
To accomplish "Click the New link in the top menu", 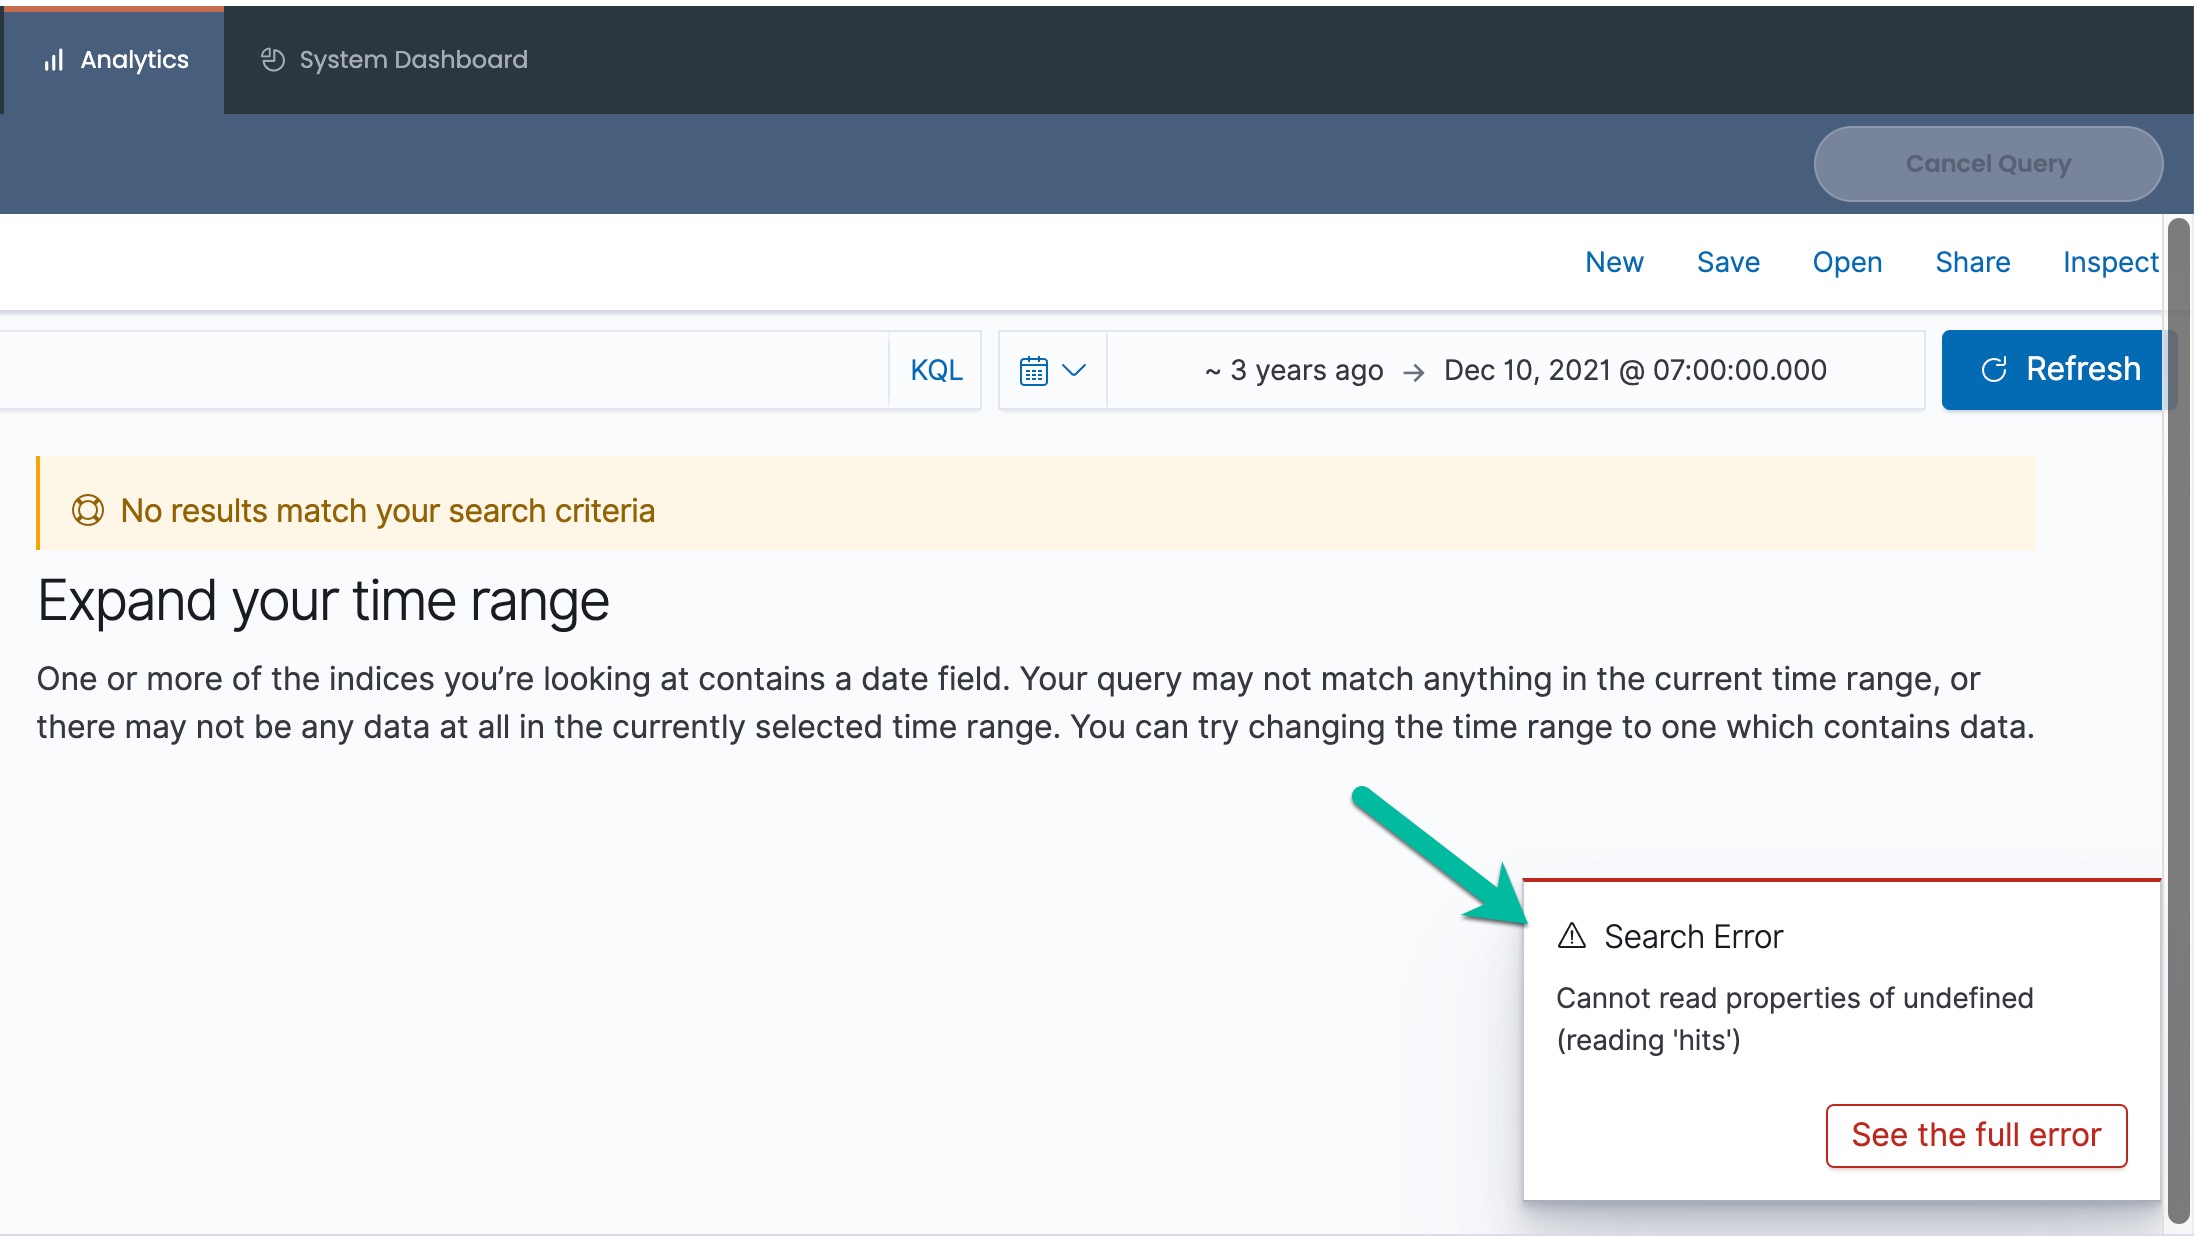I will pos(1614,262).
